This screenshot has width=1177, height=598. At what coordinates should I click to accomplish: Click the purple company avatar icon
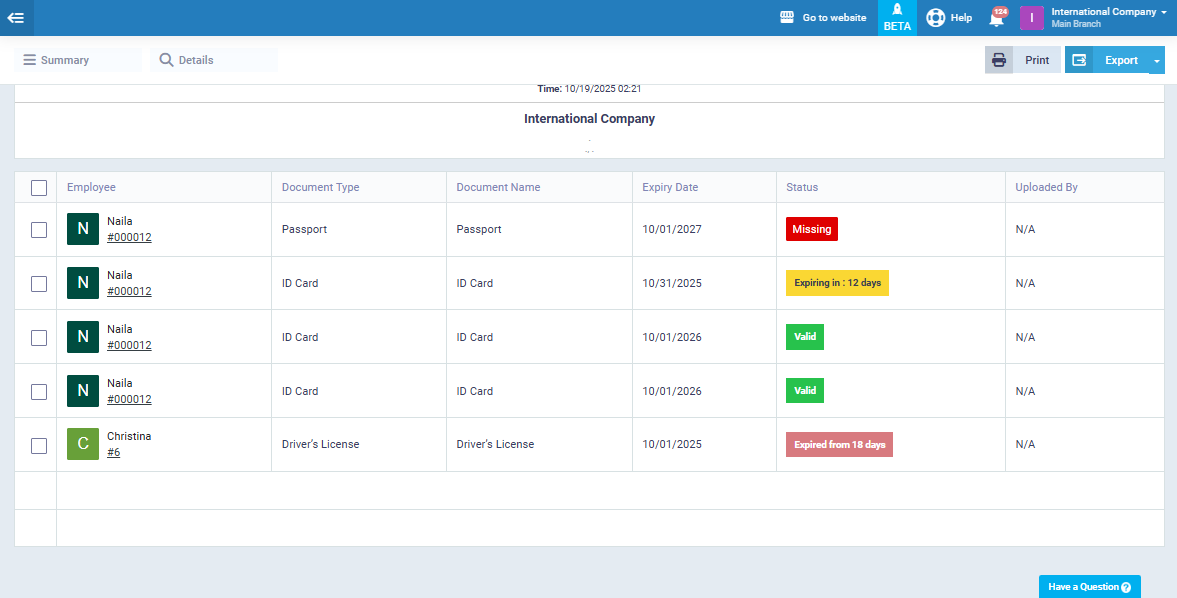tap(1031, 18)
